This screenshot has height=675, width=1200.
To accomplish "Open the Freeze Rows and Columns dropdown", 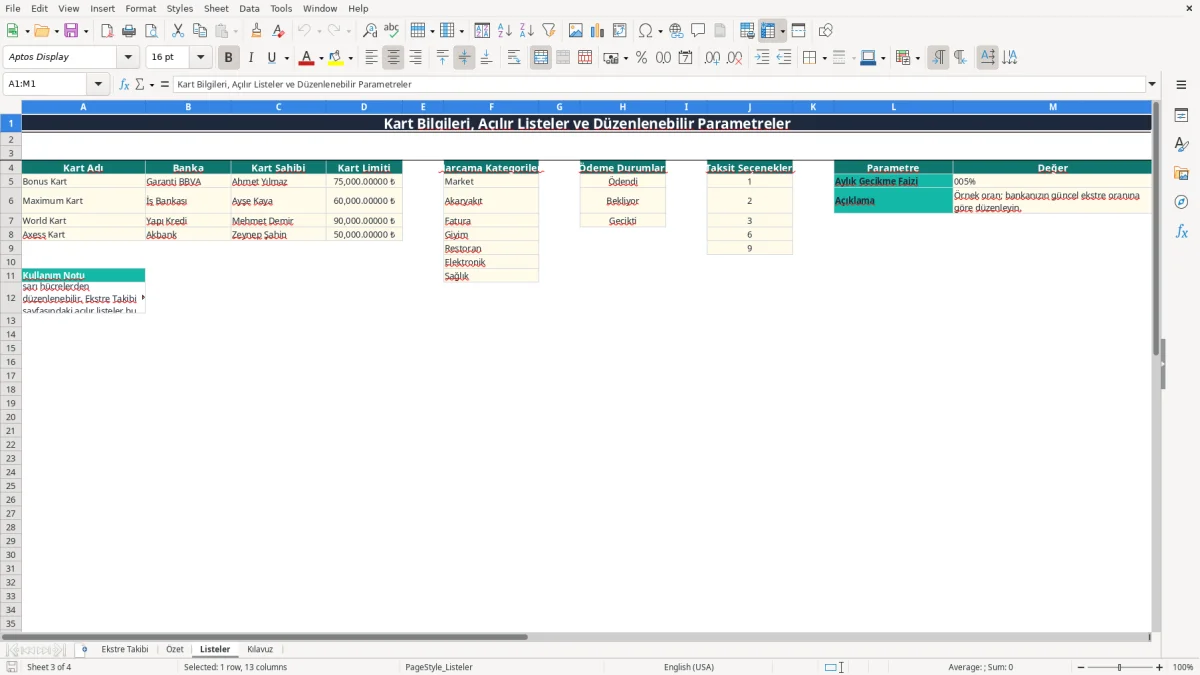I will tap(783, 31).
